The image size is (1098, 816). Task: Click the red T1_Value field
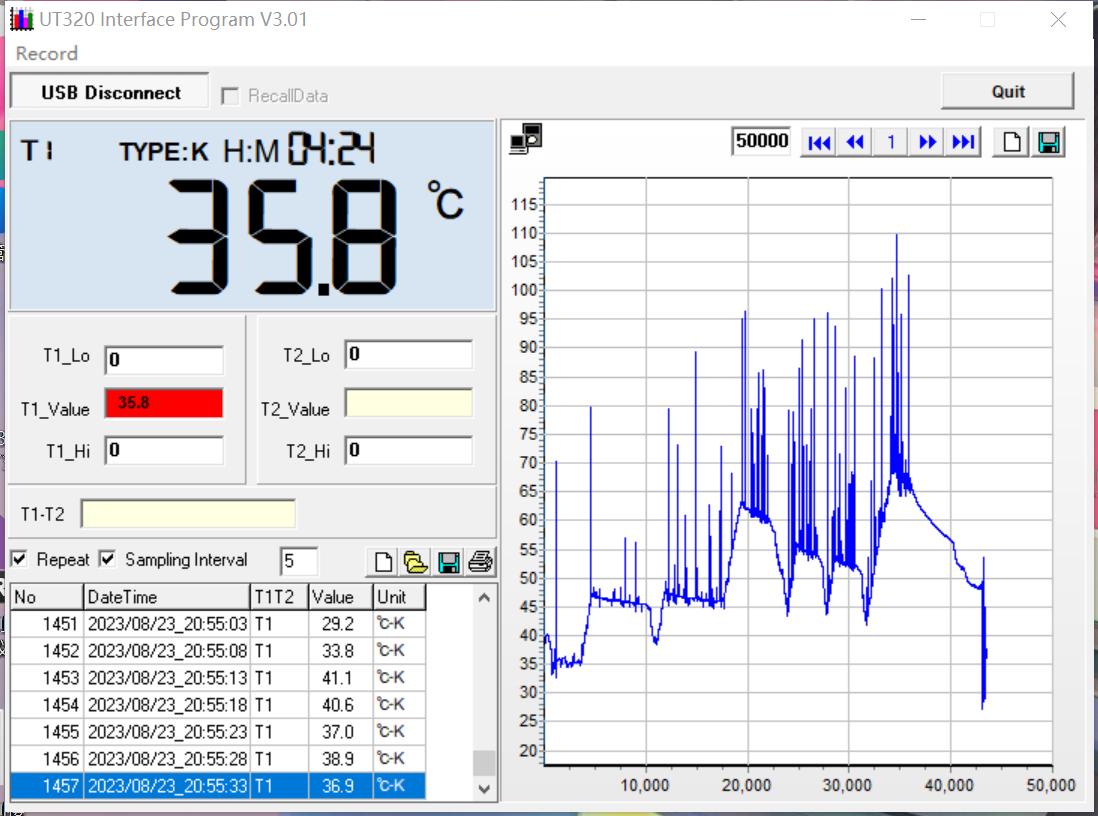tap(164, 403)
